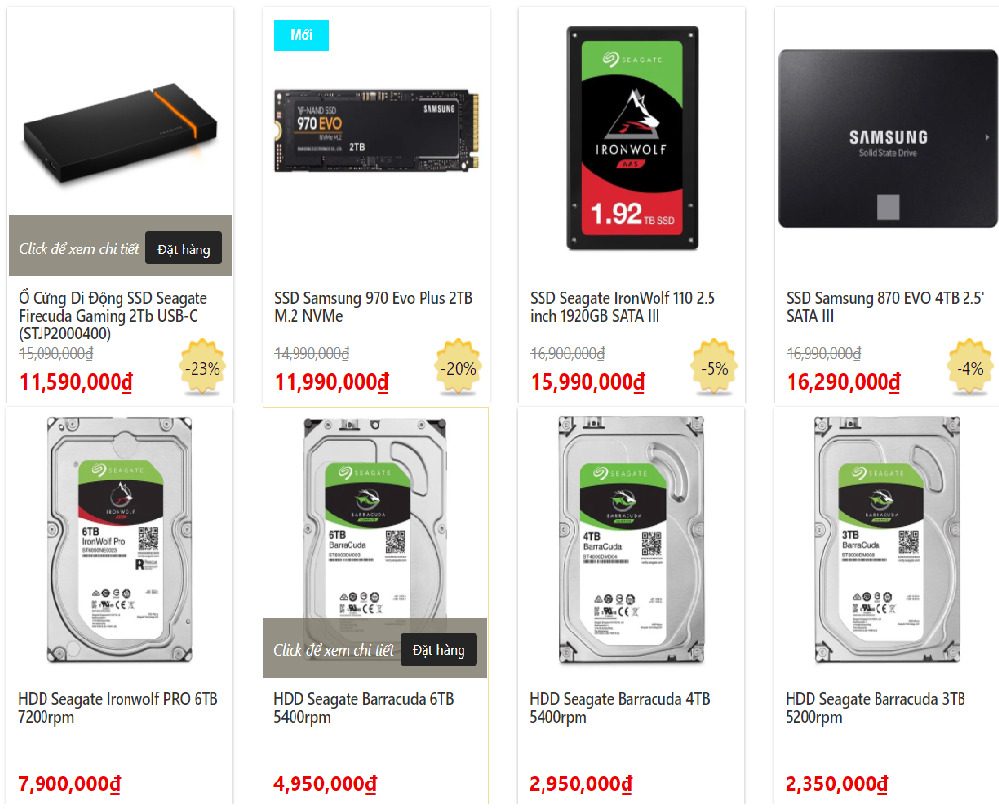Open SSD Samsung 870 EVO 4TB link
This screenshot has width=999, height=809.
(884, 307)
